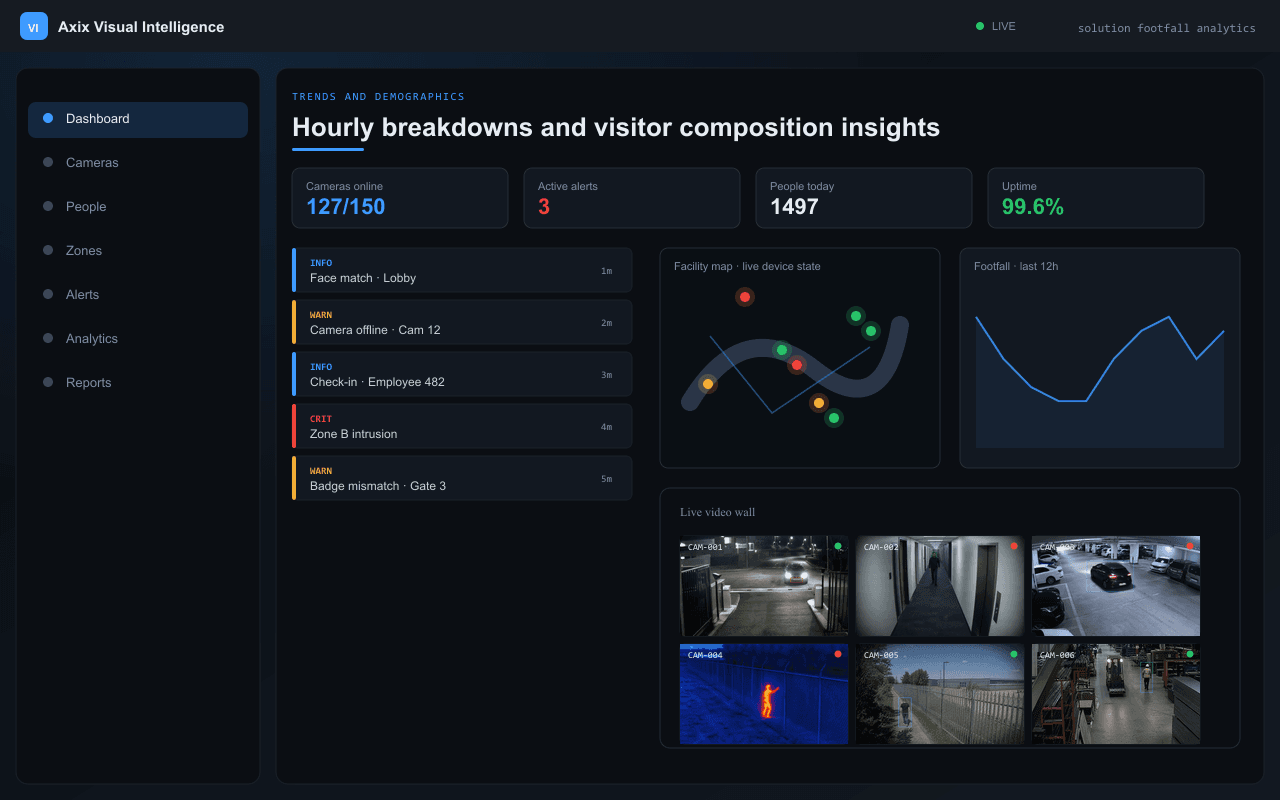1280x800 pixels.
Task: Open the CAM-005 fence line feed
Action: [x=940, y=694]
